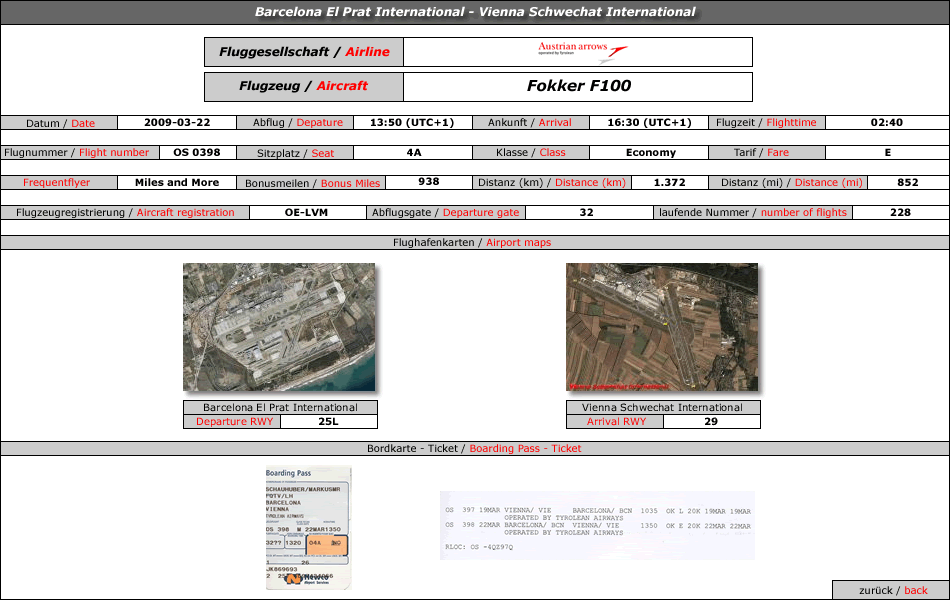
Task: Select frequent flyer value Miles and More
Action: tap(177, 182)
